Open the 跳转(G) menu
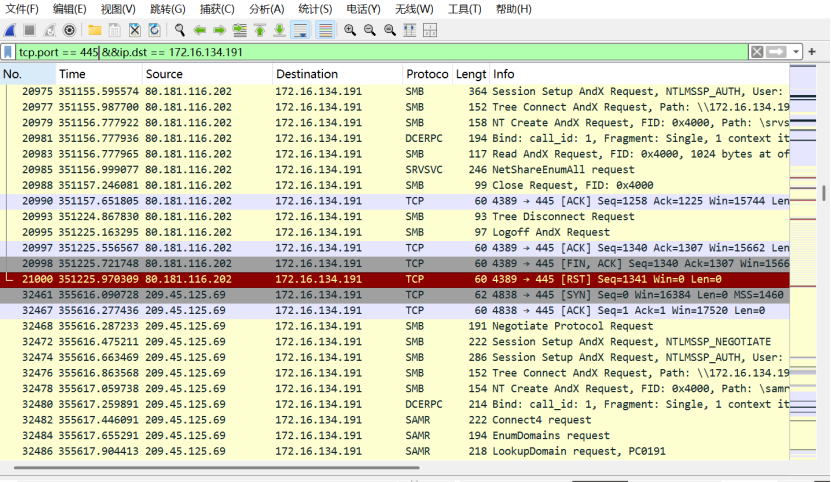Image resolution: width=831 pixels, height=482 pixels. (167, 9)
